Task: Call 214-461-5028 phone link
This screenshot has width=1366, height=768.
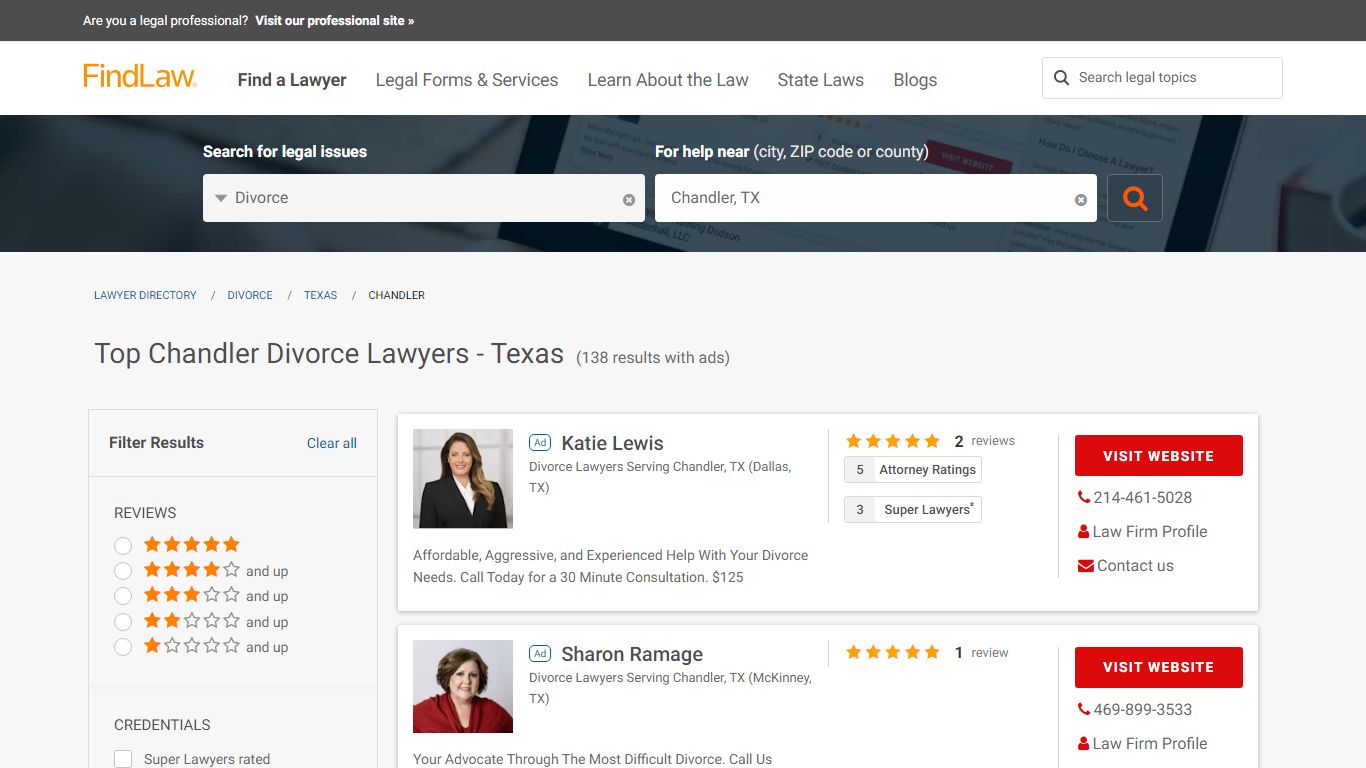Action: [x=1143, y=497]
